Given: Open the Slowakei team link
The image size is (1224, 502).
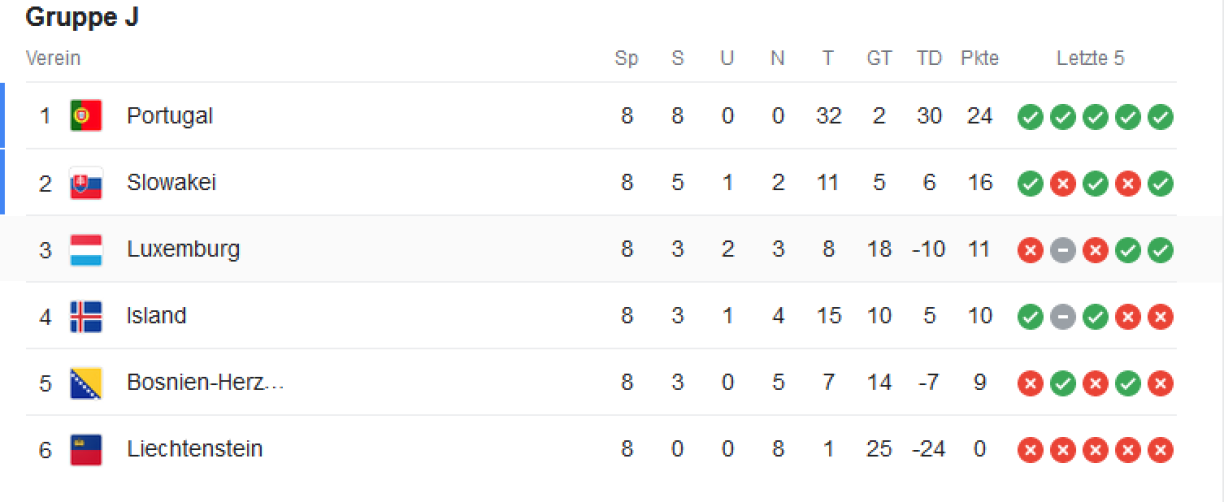Looking at the screenshot, I should [x=171, y=183].
